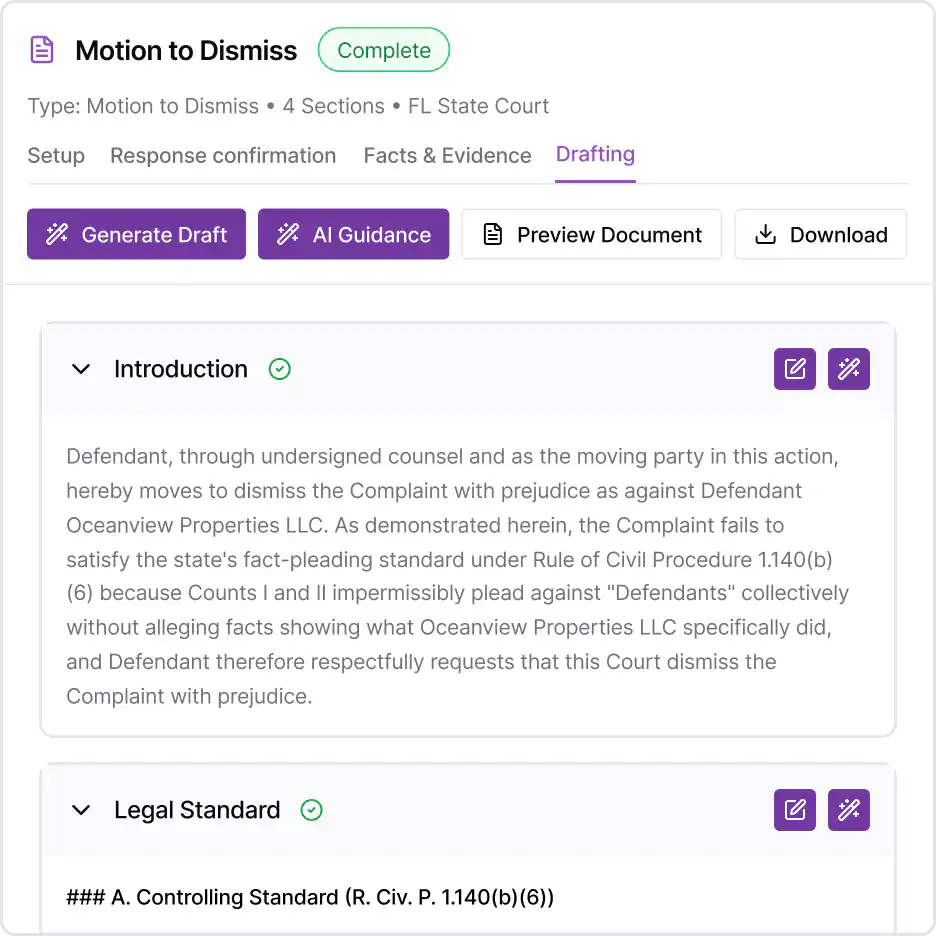Download the motion document
Image resolution: width=936 pixels, height=936 pixels.
pos(820,235)
